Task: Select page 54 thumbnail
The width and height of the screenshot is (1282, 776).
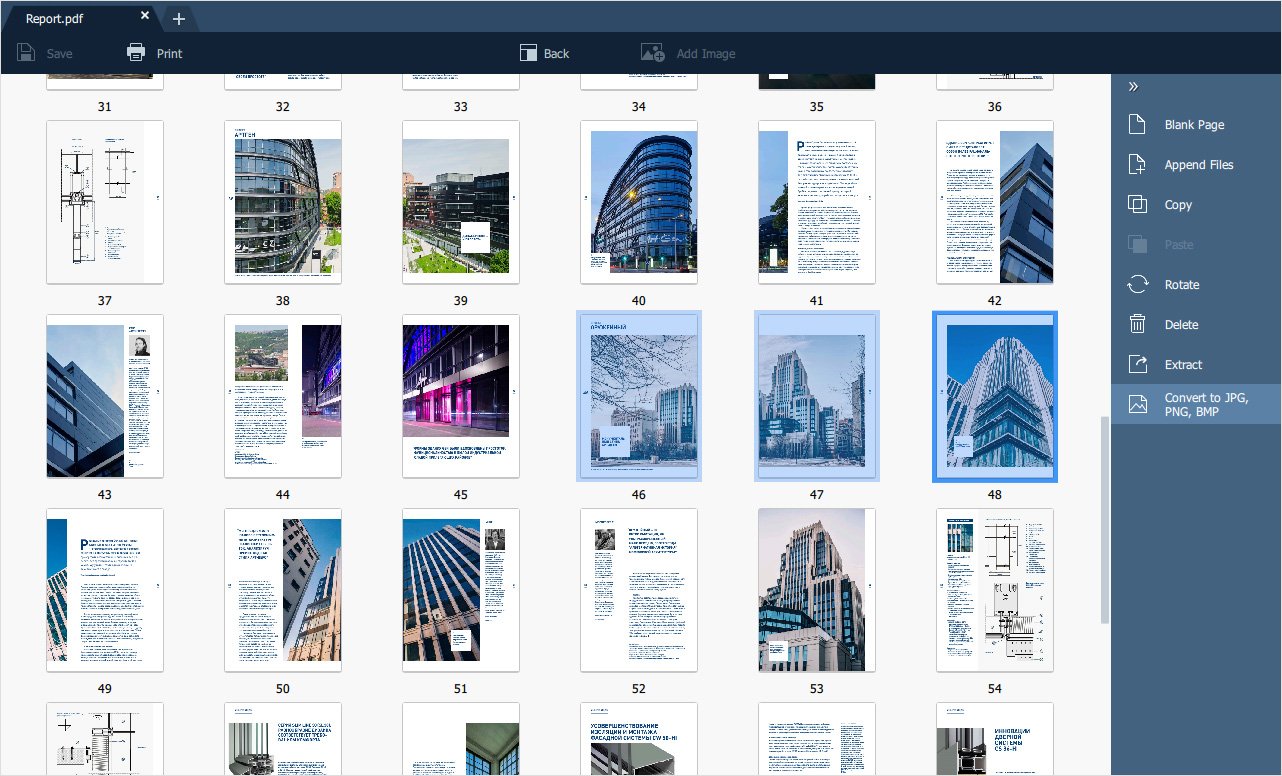Action: point(995,590)
